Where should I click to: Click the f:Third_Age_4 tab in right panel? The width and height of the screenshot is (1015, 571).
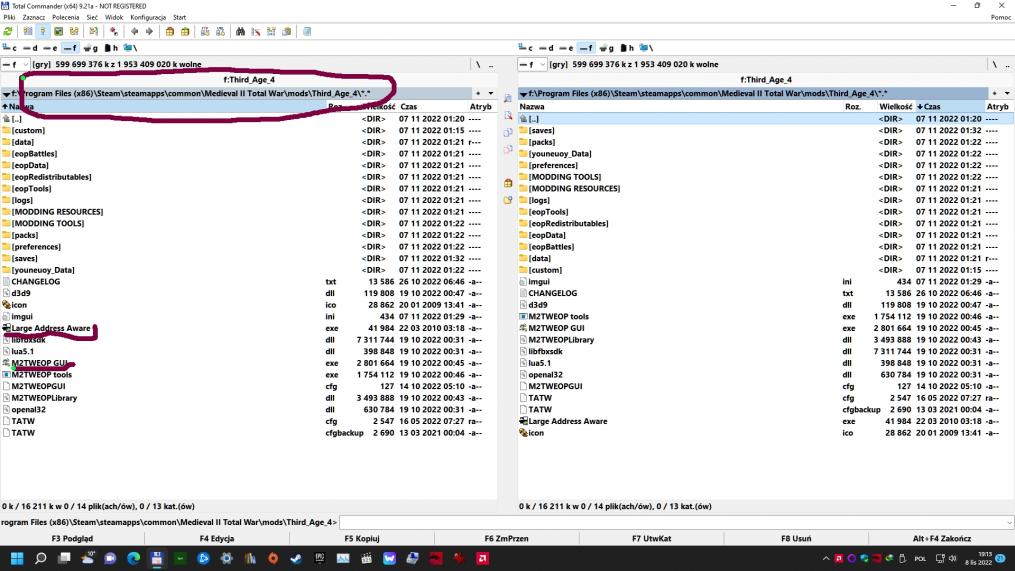pyautogui.click(x=765, y=80)
